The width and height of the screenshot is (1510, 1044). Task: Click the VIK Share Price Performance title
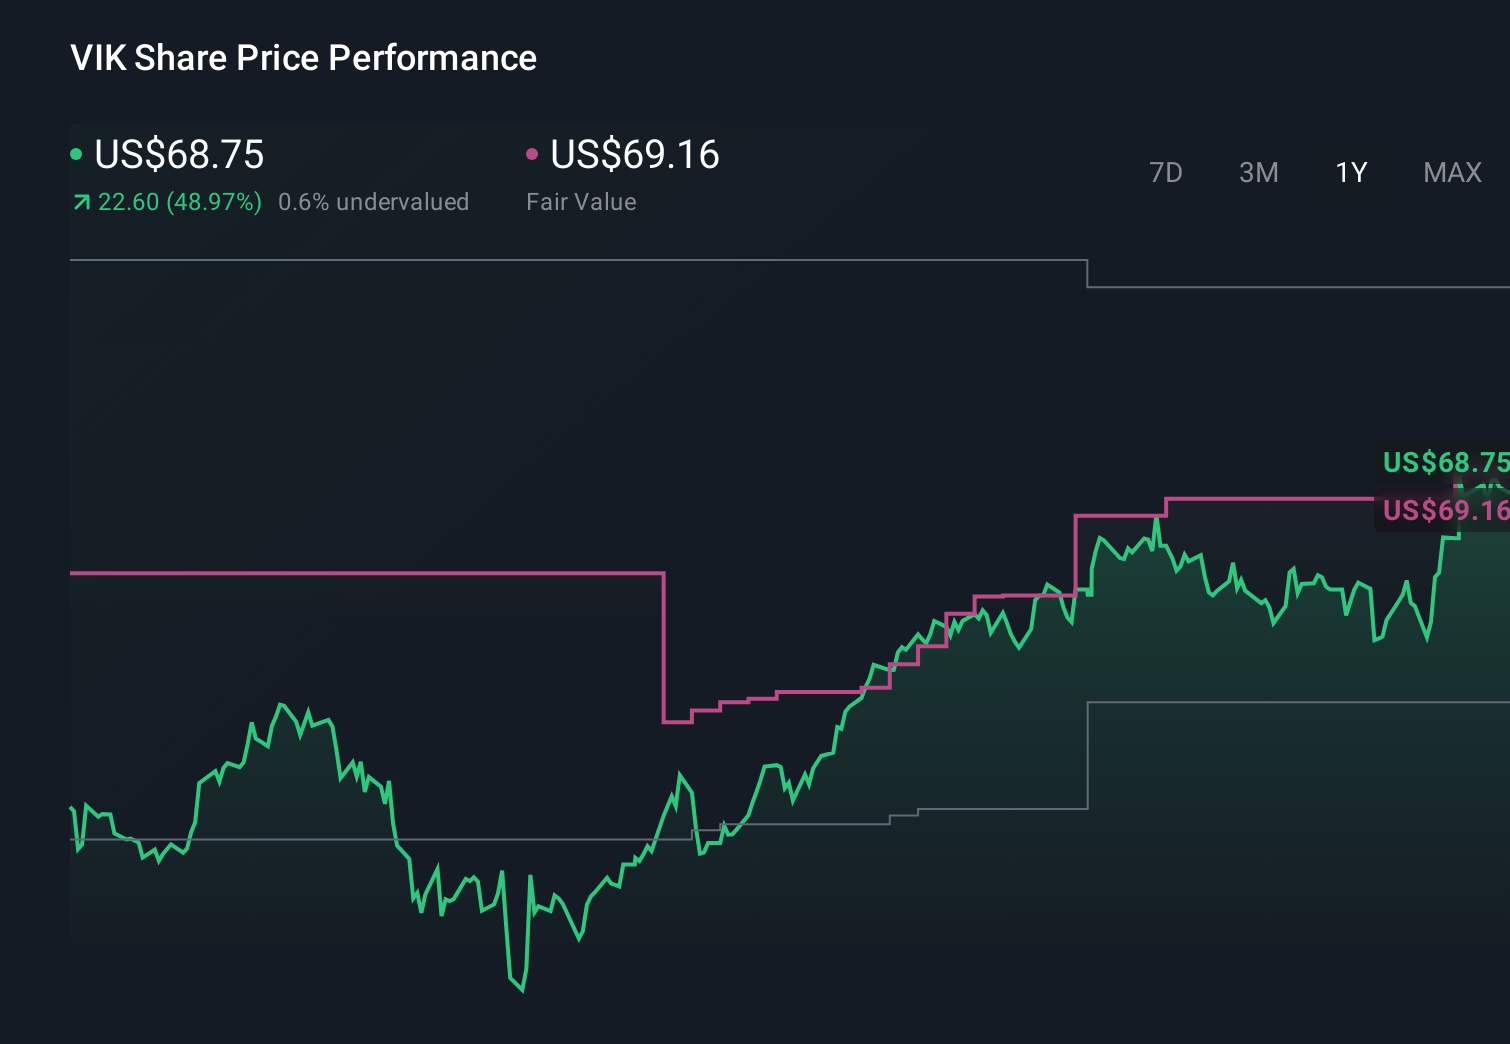303,58
